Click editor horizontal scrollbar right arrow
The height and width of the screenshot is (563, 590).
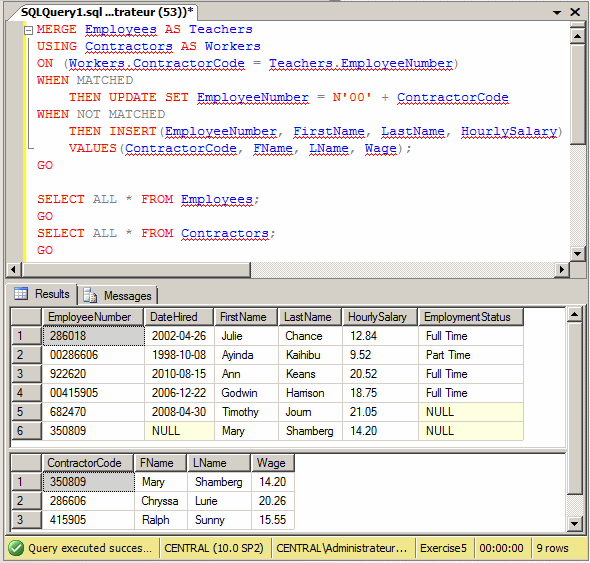pos(562,269)
